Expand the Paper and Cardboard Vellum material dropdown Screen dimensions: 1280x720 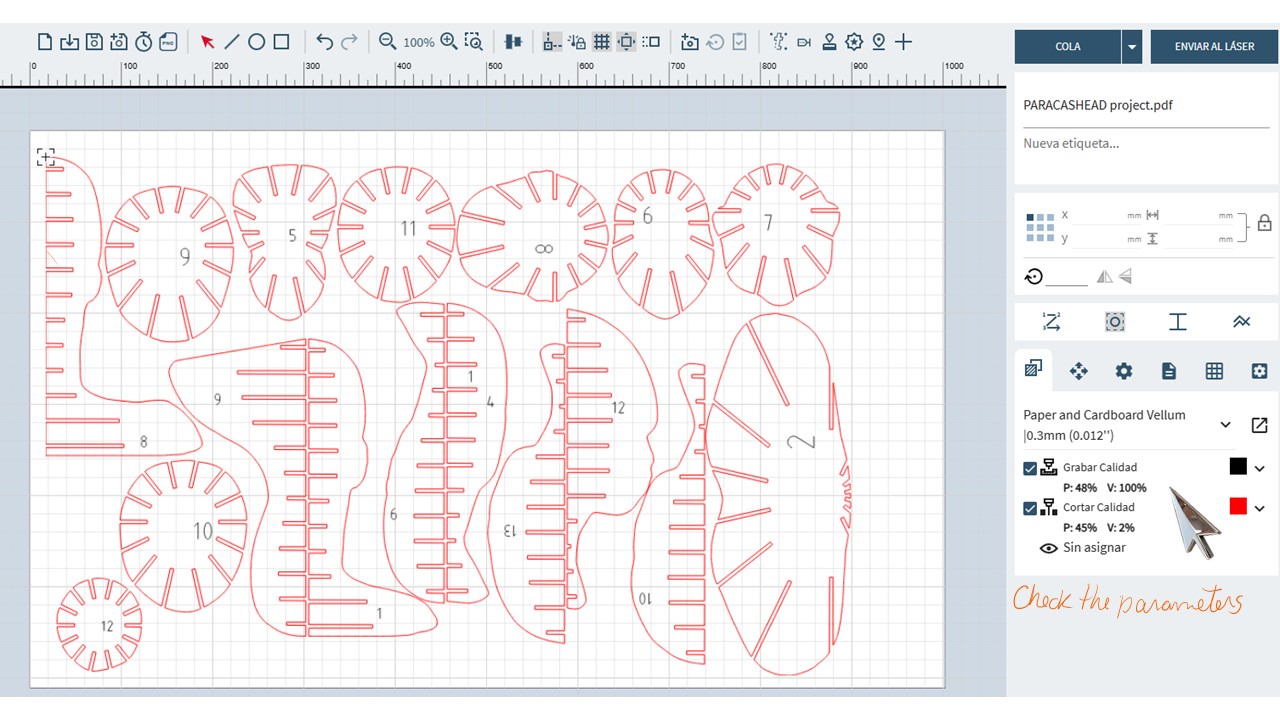(1226, 425)
